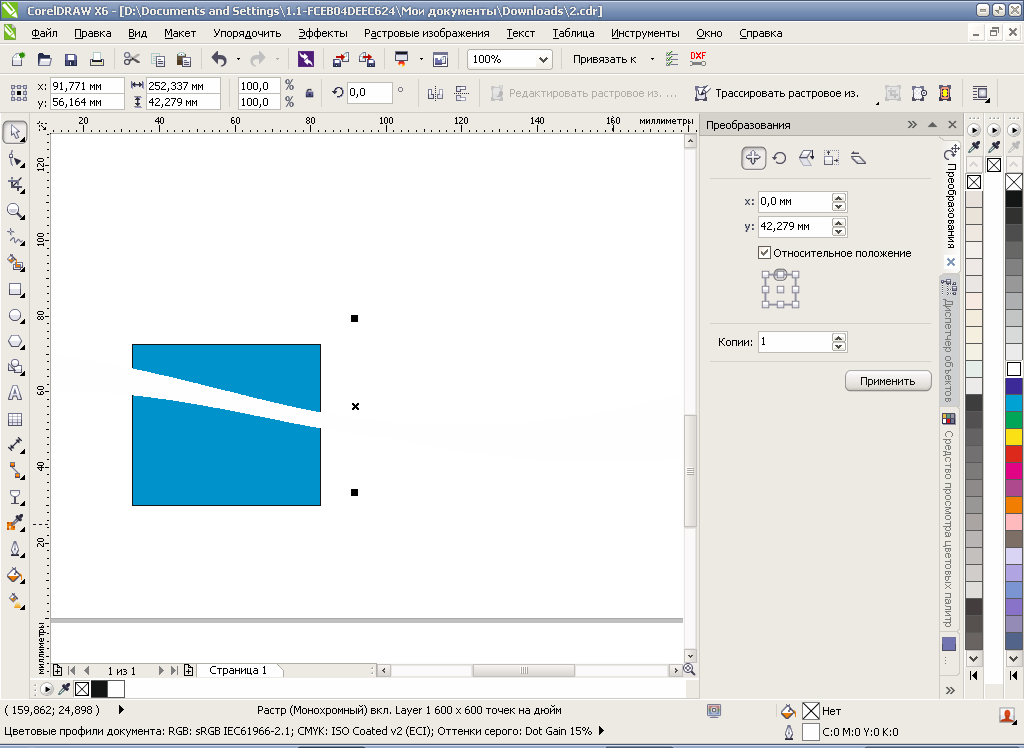Select the Страница 1 page tab

click(238, 670)
